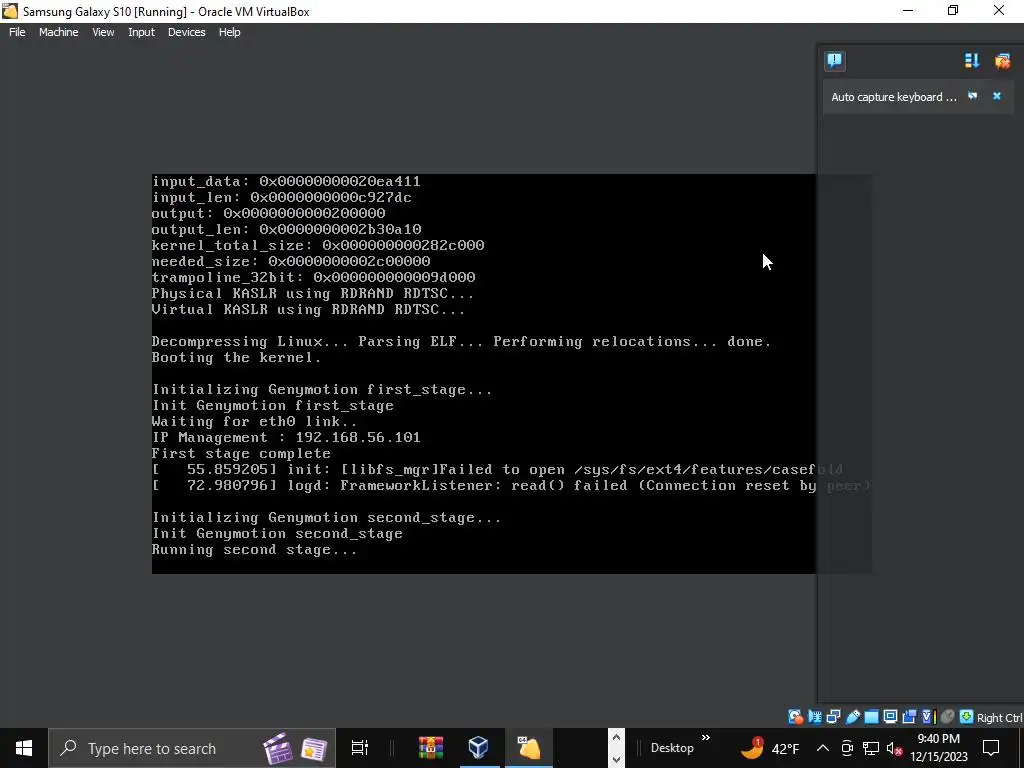Click the network adapters status icon

tap(833, 717)
